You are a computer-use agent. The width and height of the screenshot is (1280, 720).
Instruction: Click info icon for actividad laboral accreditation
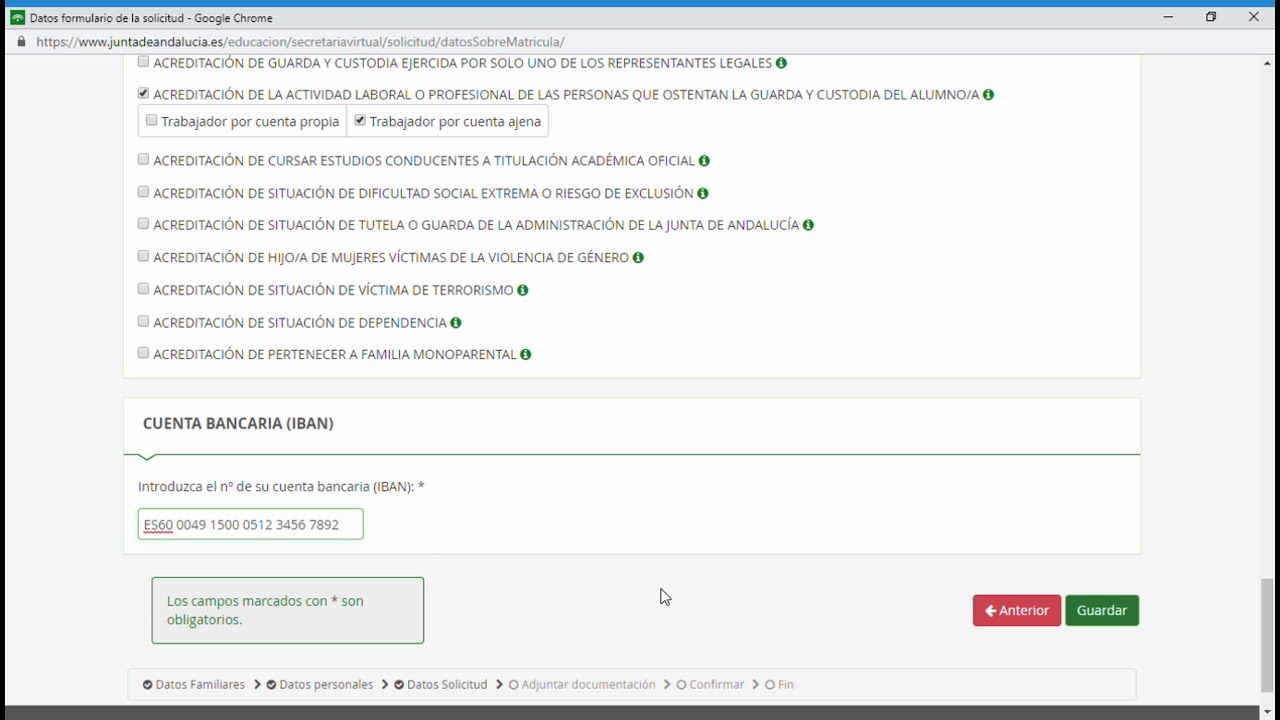click(988, 95)
